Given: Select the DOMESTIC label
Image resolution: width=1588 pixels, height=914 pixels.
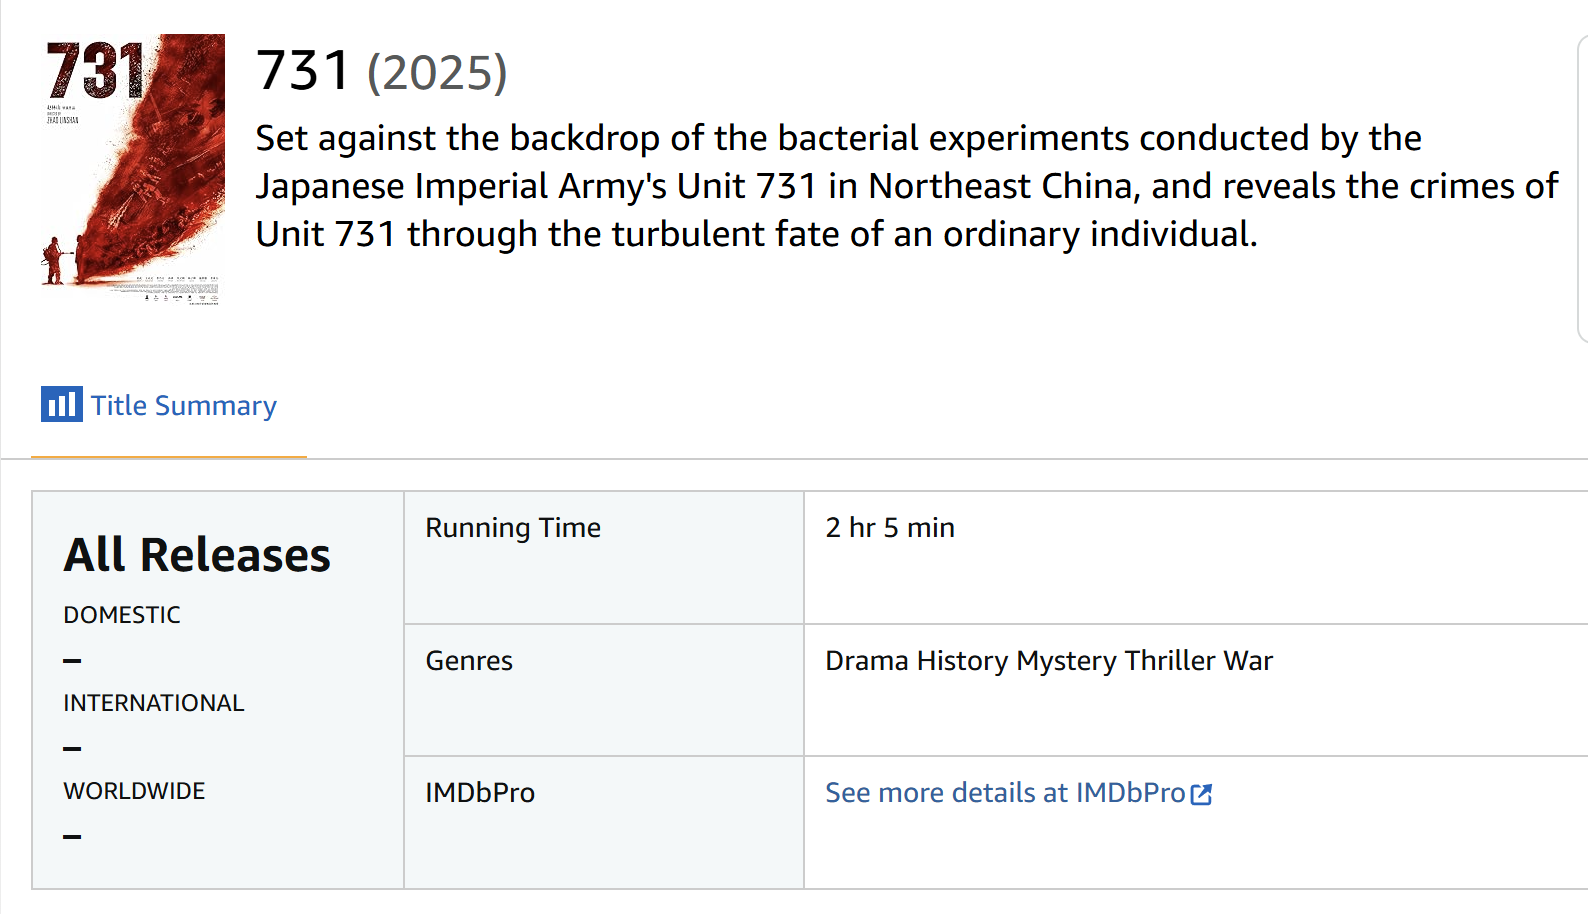Looking at the screenshot, I should [x=122, y=615].
